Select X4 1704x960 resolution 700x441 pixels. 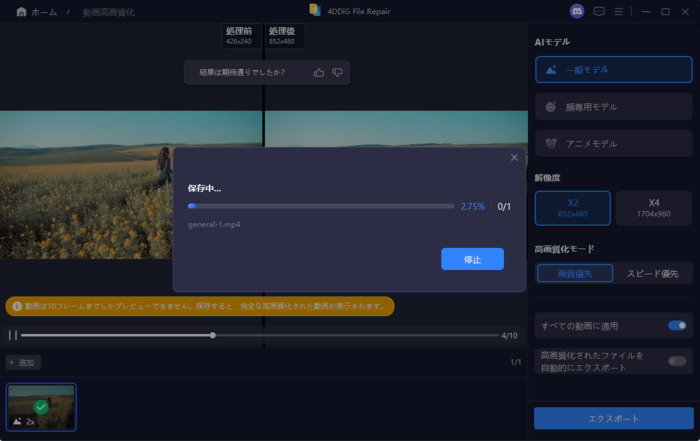pos(654,207)
